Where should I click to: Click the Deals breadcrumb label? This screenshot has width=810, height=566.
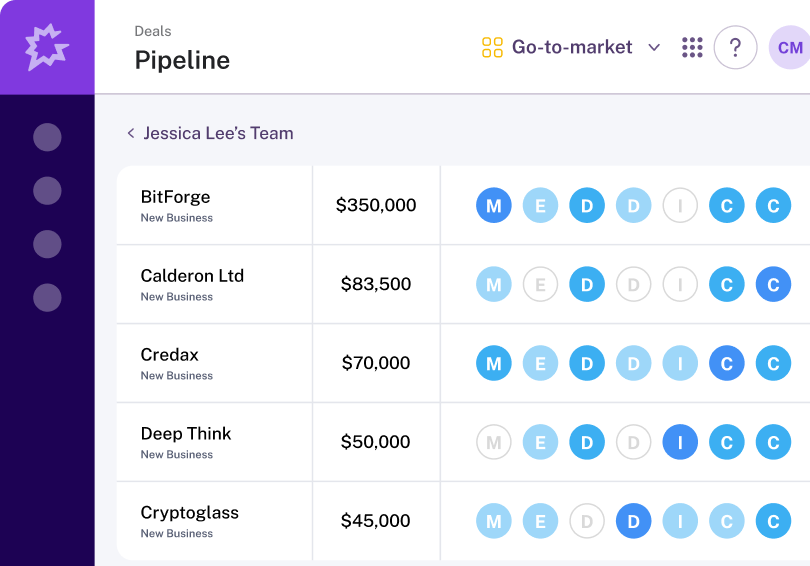(153, 31)
